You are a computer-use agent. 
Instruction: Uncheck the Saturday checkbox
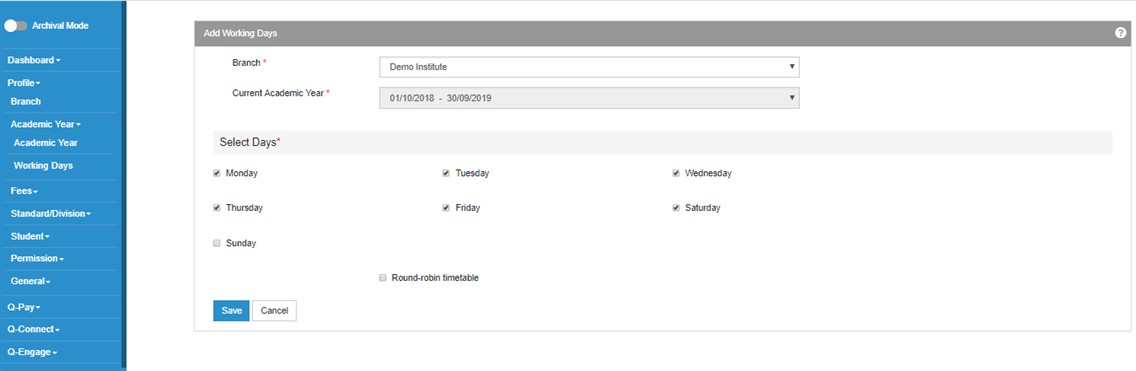pos(676,207)
